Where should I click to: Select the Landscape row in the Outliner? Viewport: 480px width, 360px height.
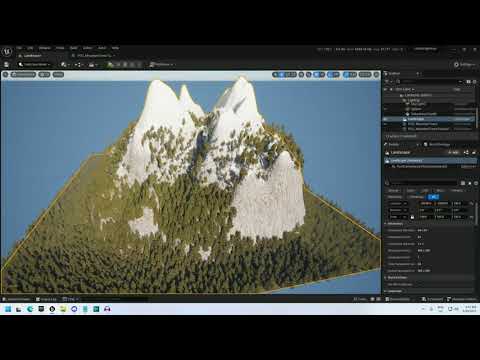click(x=429, y=119)
